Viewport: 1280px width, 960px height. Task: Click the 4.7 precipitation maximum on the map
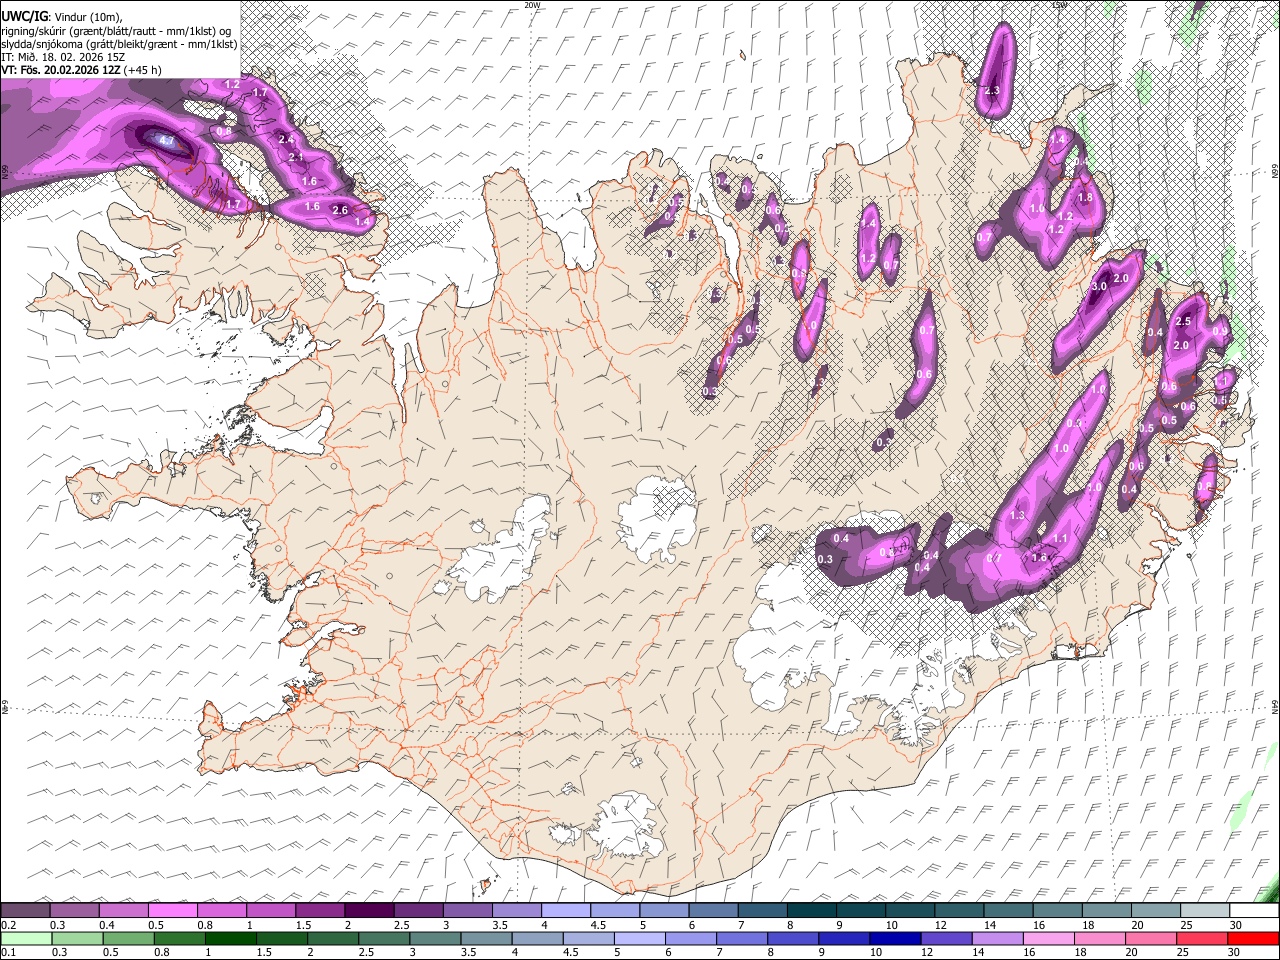(x=168, y=142)
